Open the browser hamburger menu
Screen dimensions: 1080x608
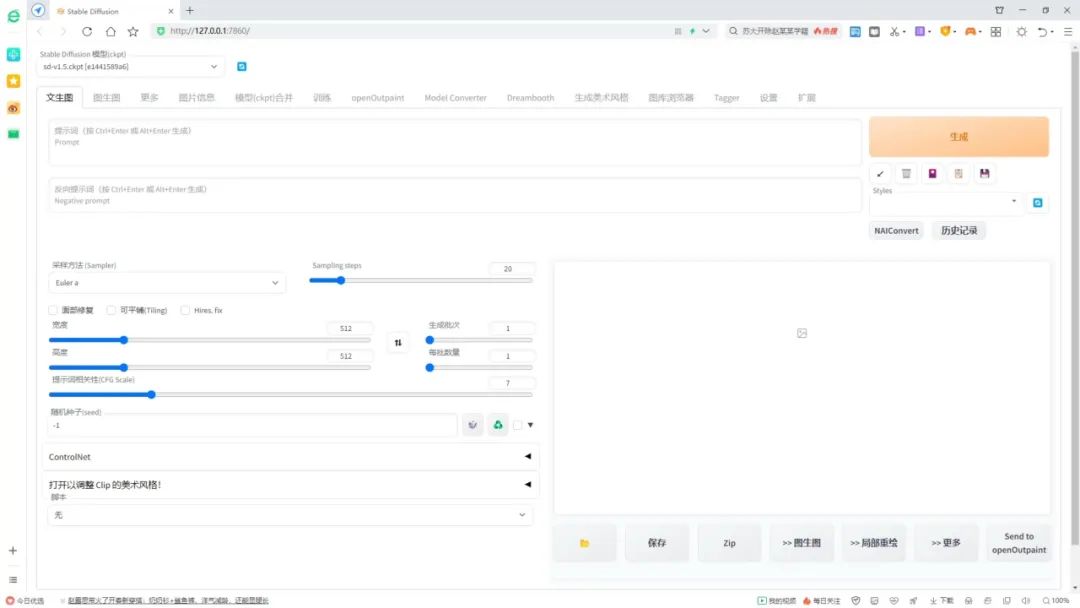coord(1068,31)
